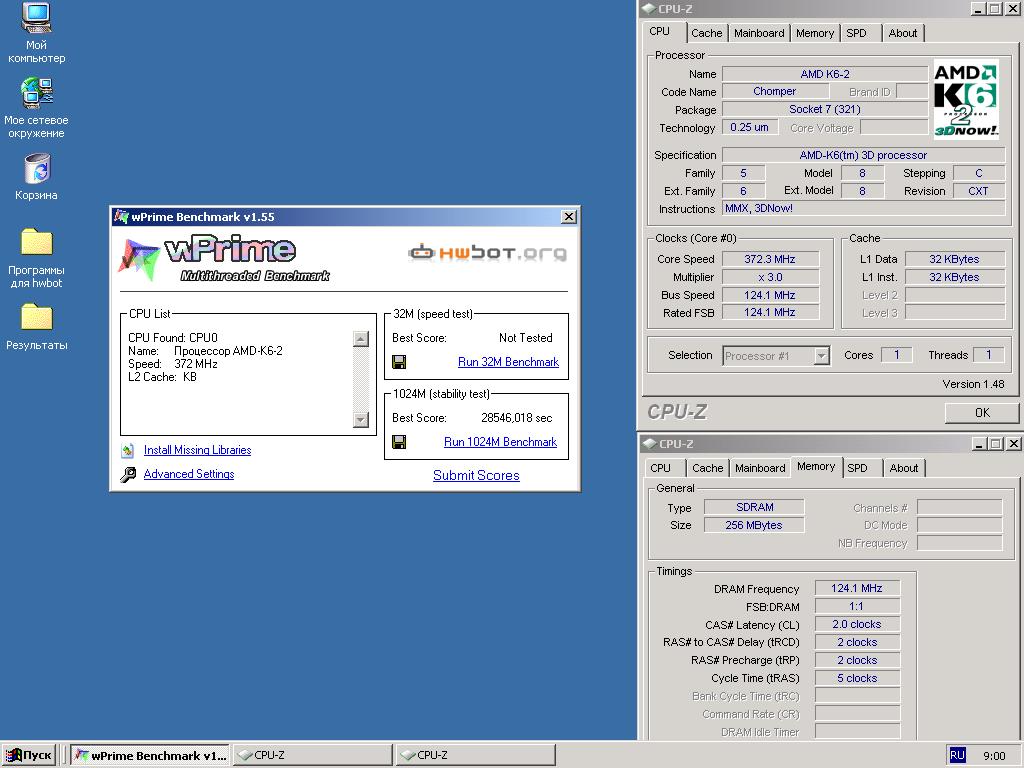
Task: Click CPU List scrollbar down arrow
Action: click(360, 419)
